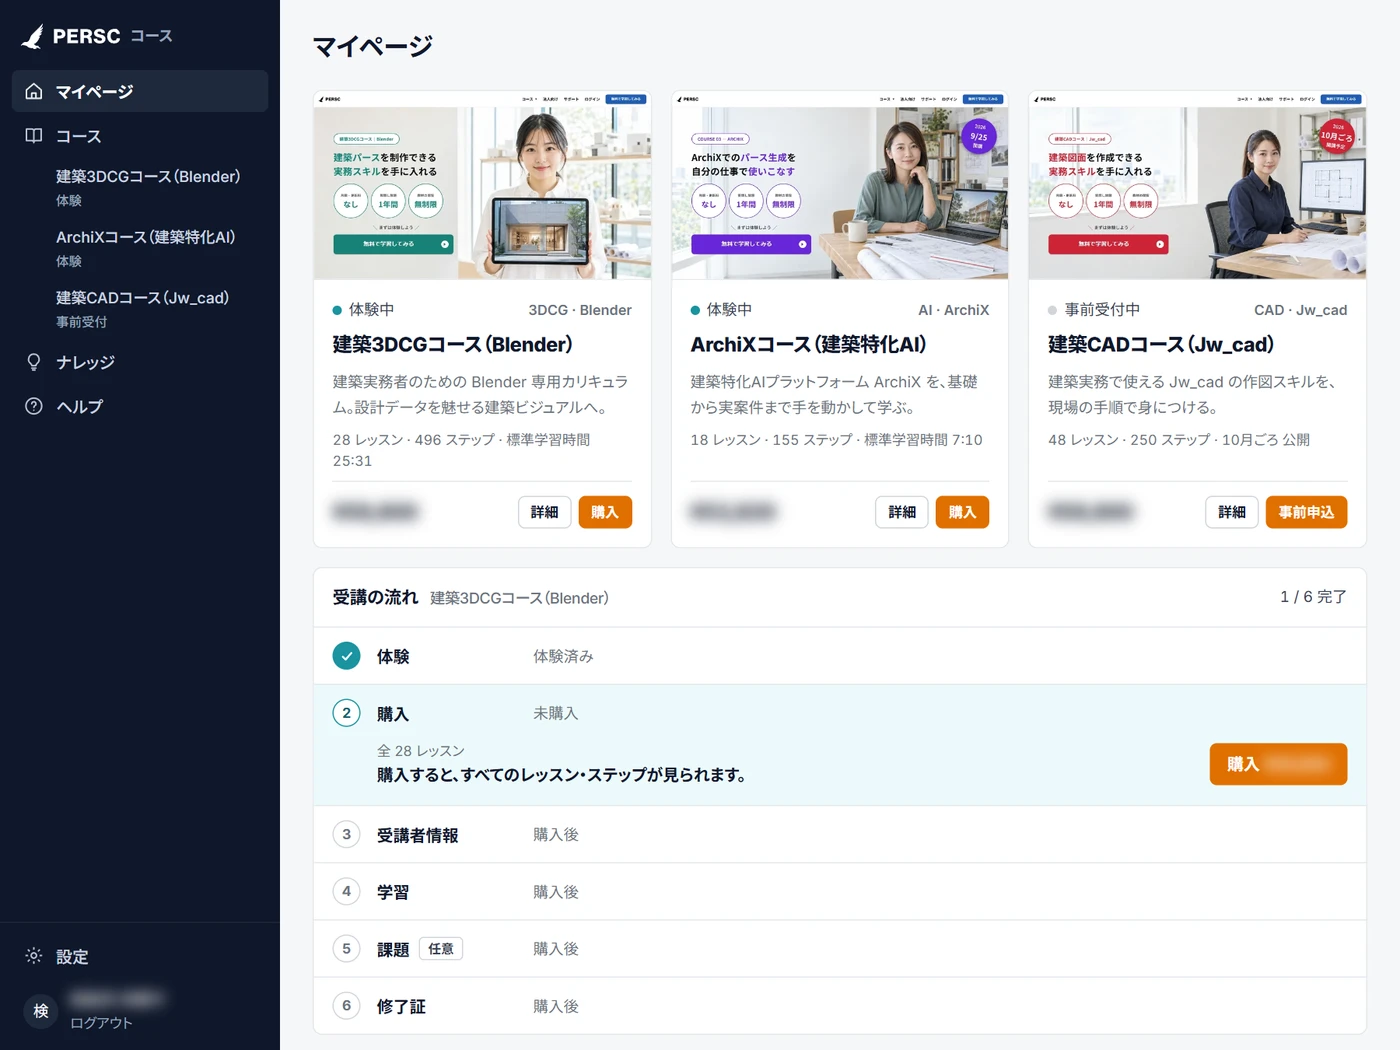The image size is (1400, 1050).
Task: Click 詳細 on the 建築CADコース card
Action: pyautogui.click(x=1232, y=512)
